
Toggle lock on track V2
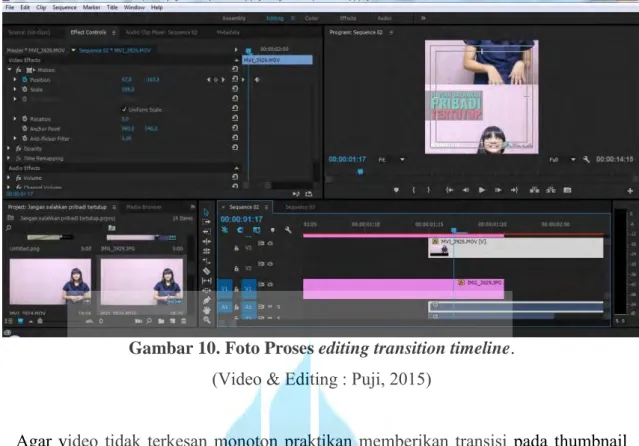pyautogui.click(x=236, y=268)
